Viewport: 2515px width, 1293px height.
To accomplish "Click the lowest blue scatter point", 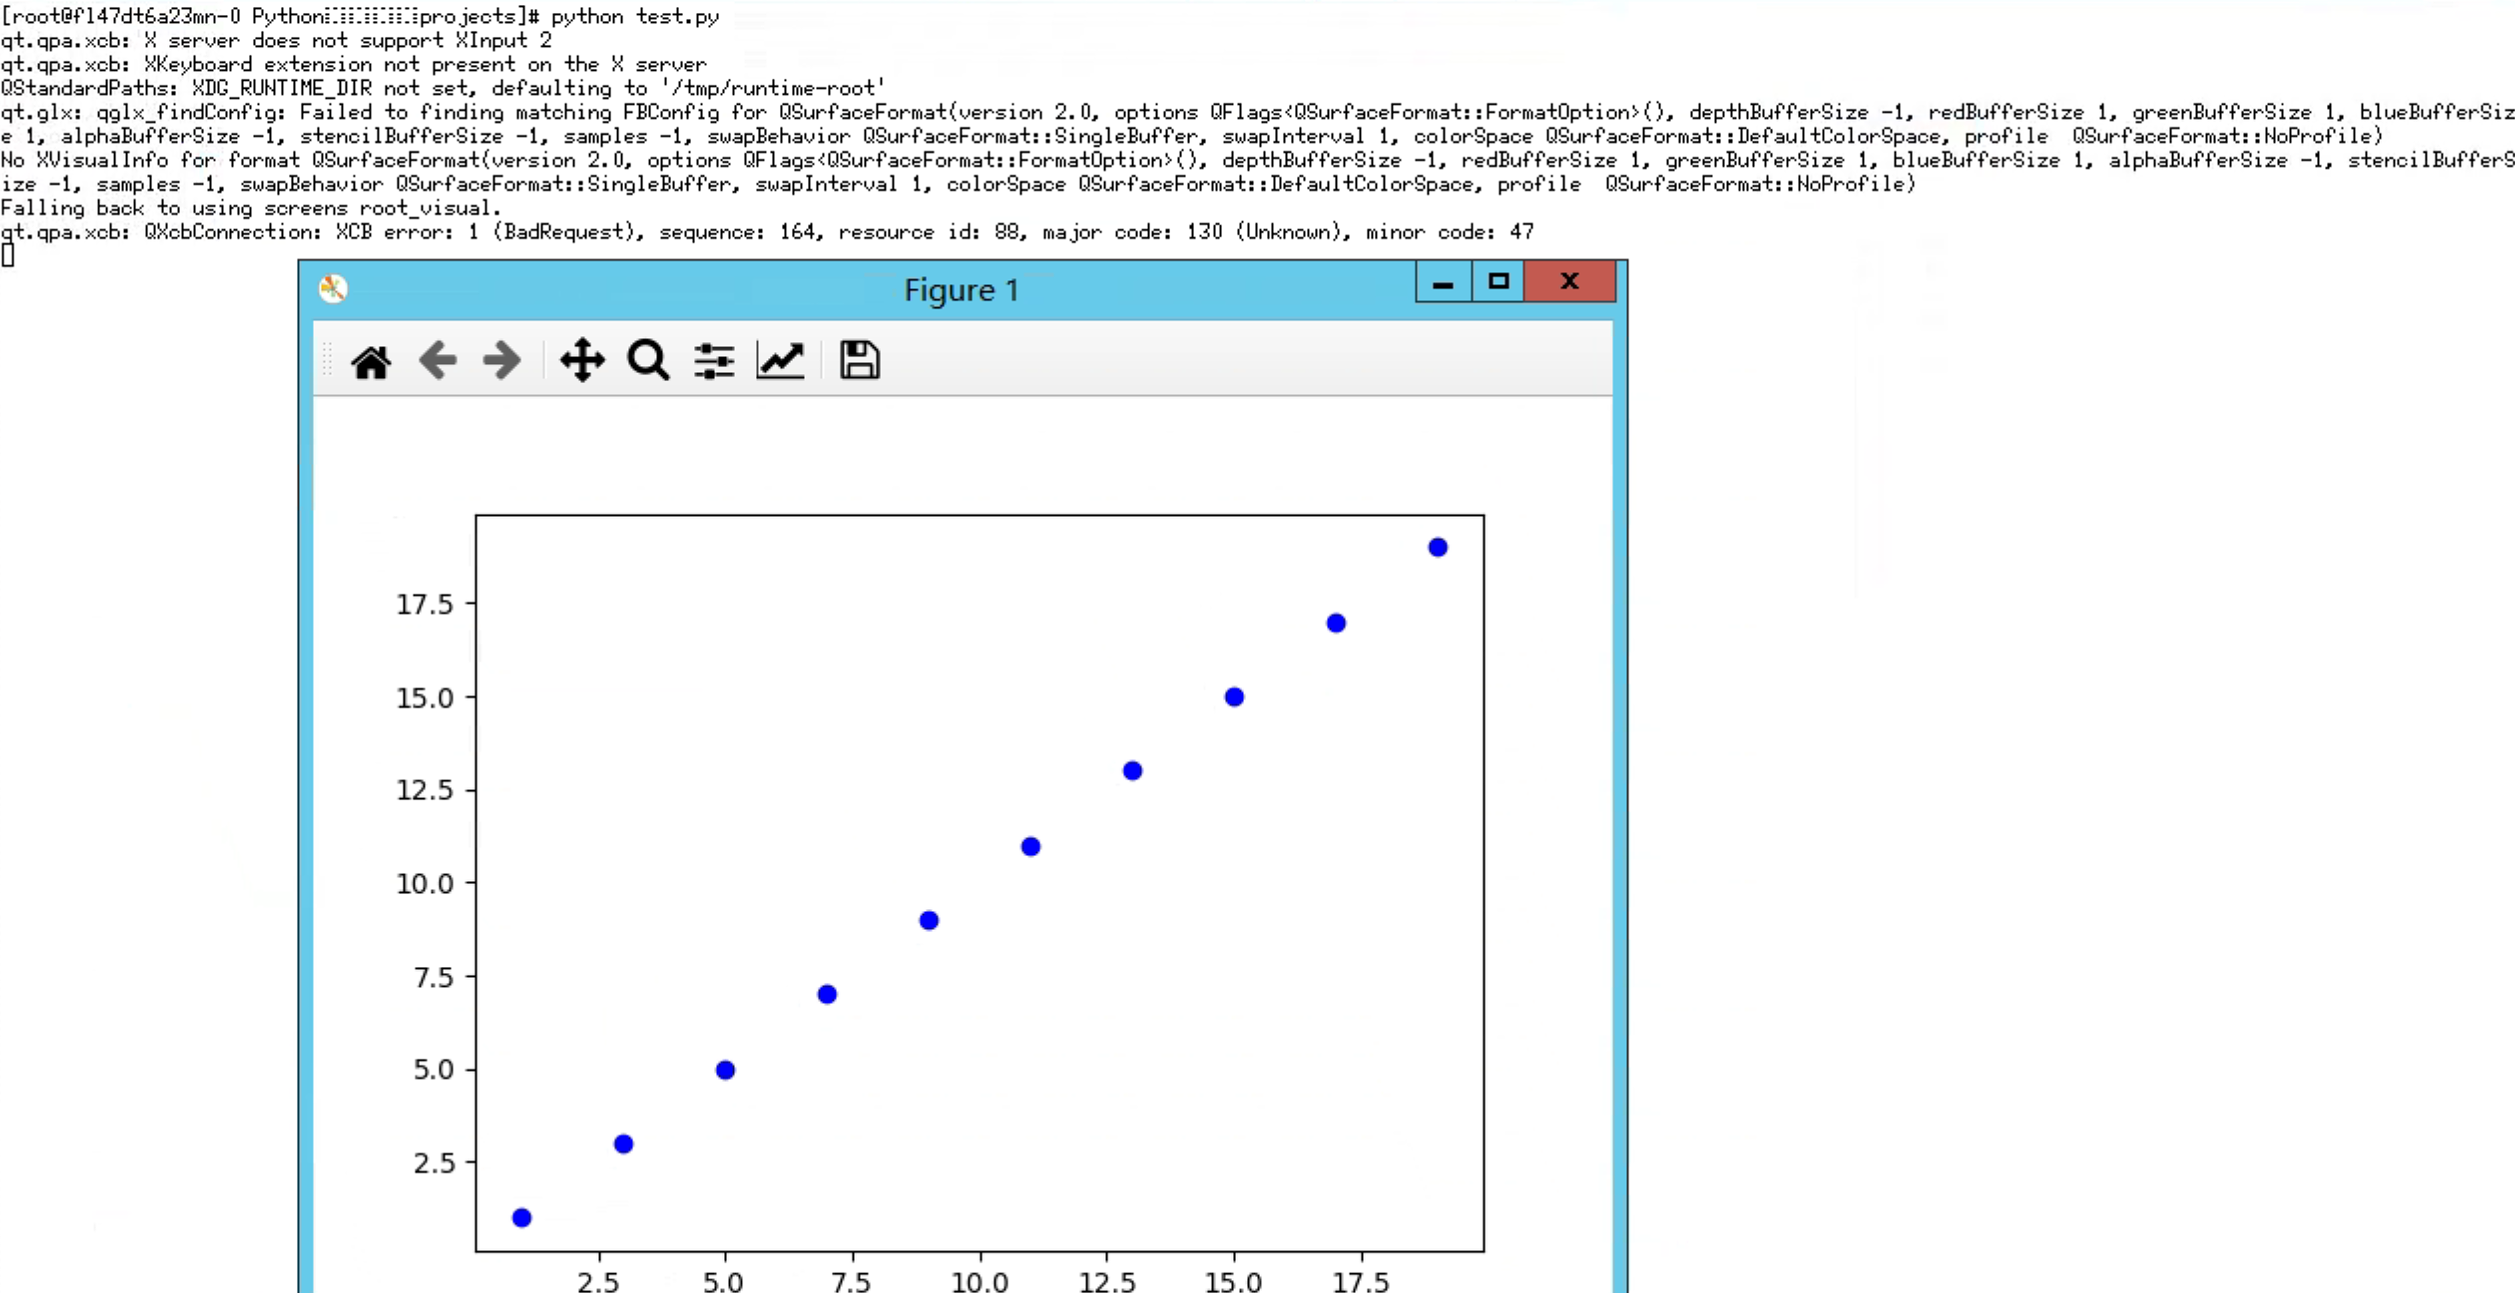I will (521, 1217).
